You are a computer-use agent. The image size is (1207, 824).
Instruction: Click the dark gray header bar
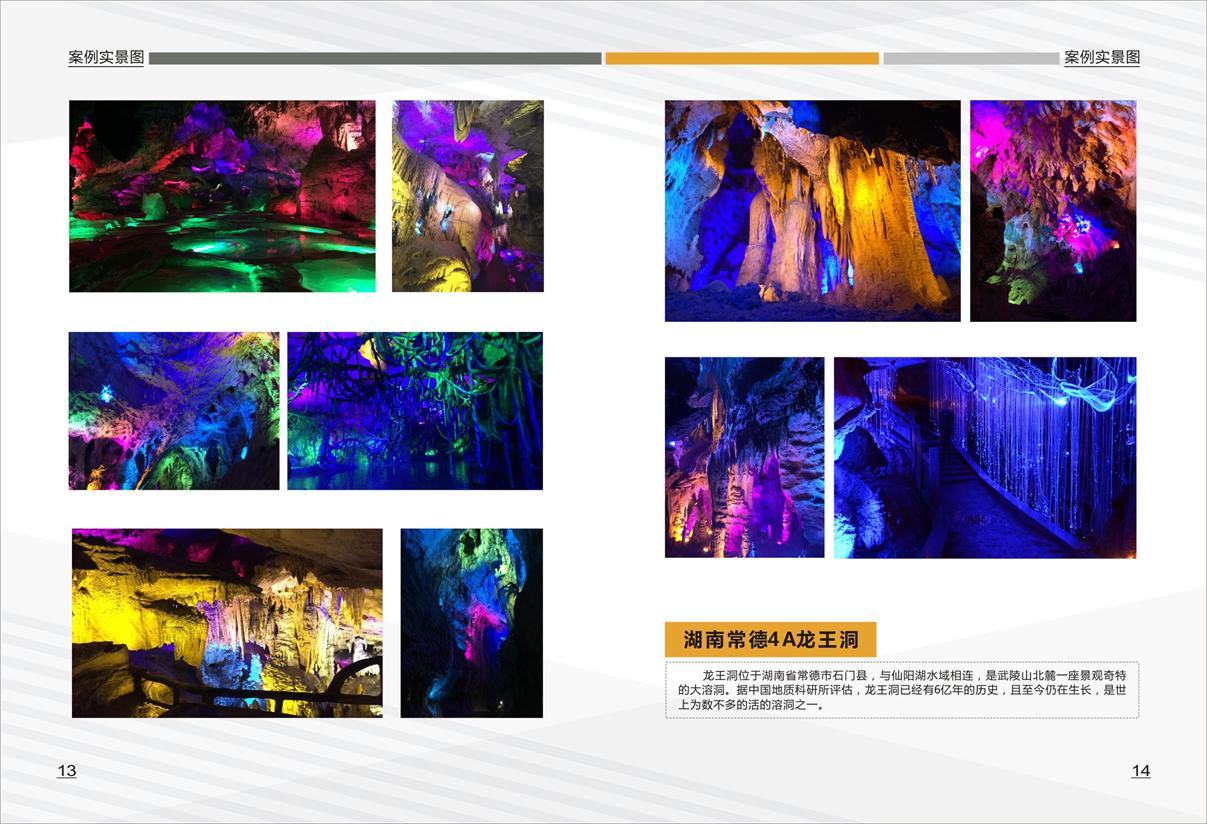point(375,58)
